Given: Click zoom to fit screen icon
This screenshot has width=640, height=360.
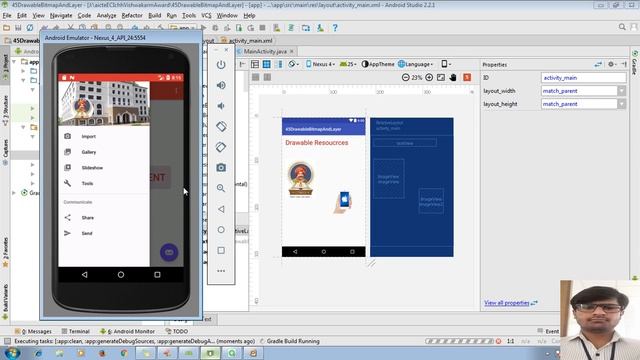Looking at the screenshot, I should click(441, 77).
